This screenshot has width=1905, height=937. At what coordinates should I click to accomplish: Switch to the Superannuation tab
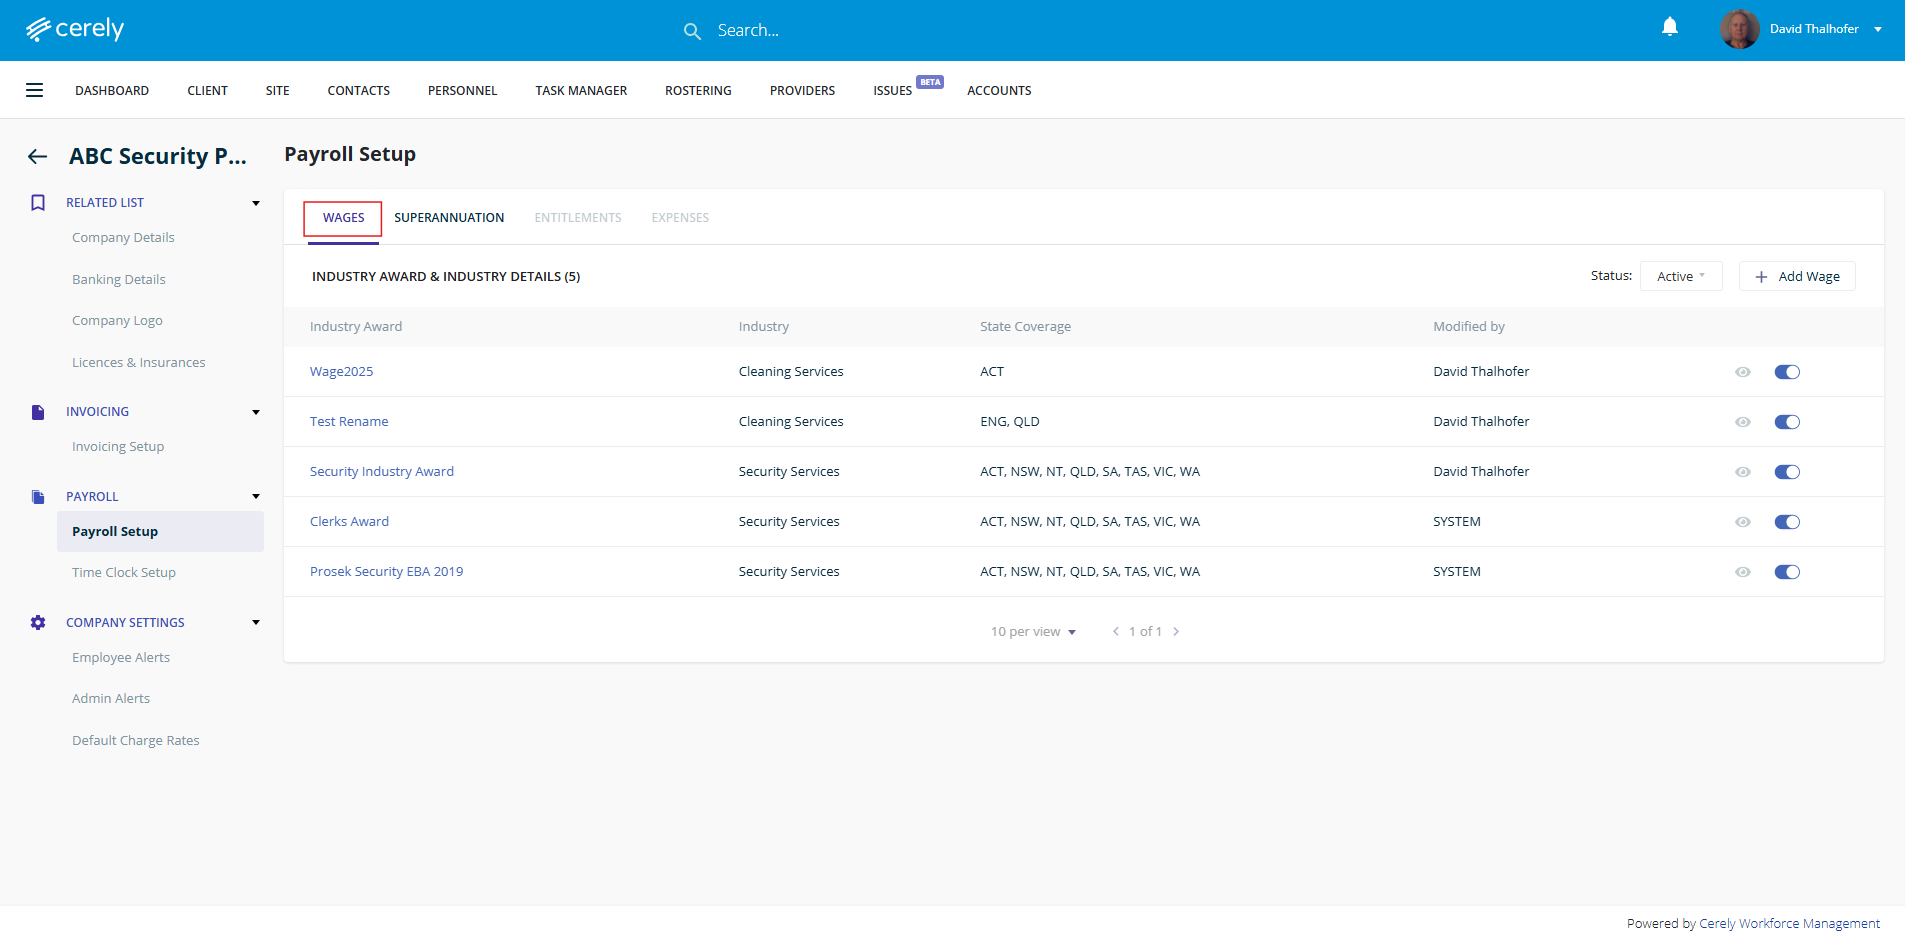pos(449,218)
